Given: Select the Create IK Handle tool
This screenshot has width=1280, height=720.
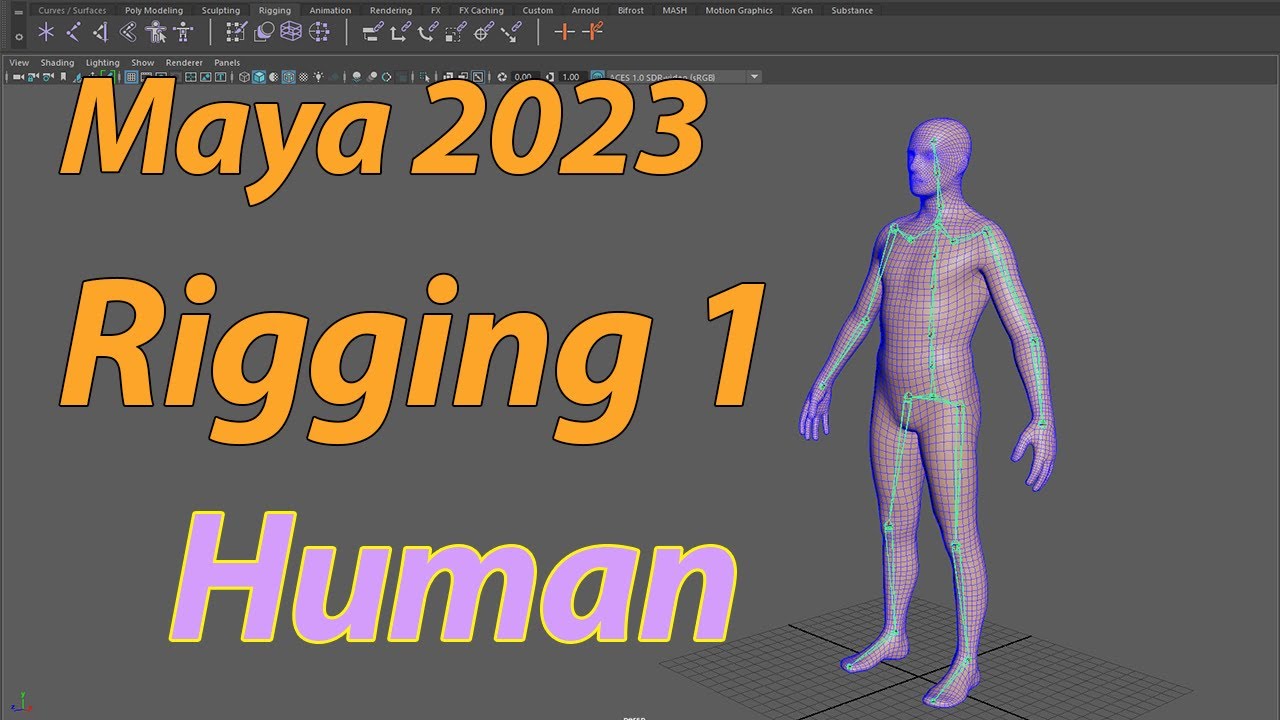Looking at the screenshot, I should [x=100, y=32].
